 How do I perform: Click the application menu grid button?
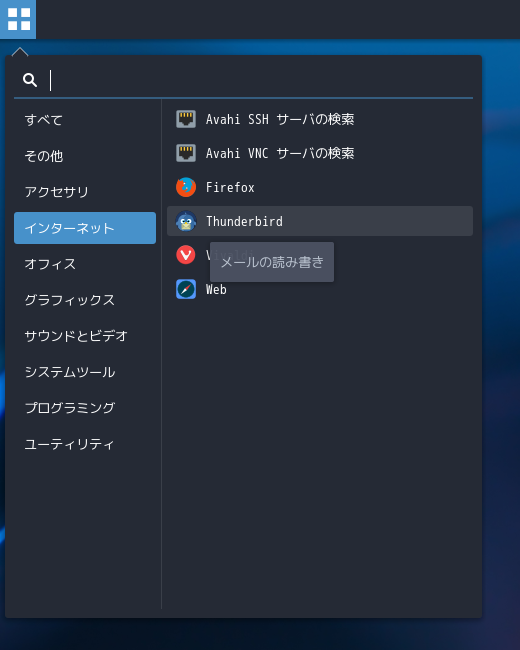click(18, 19)
